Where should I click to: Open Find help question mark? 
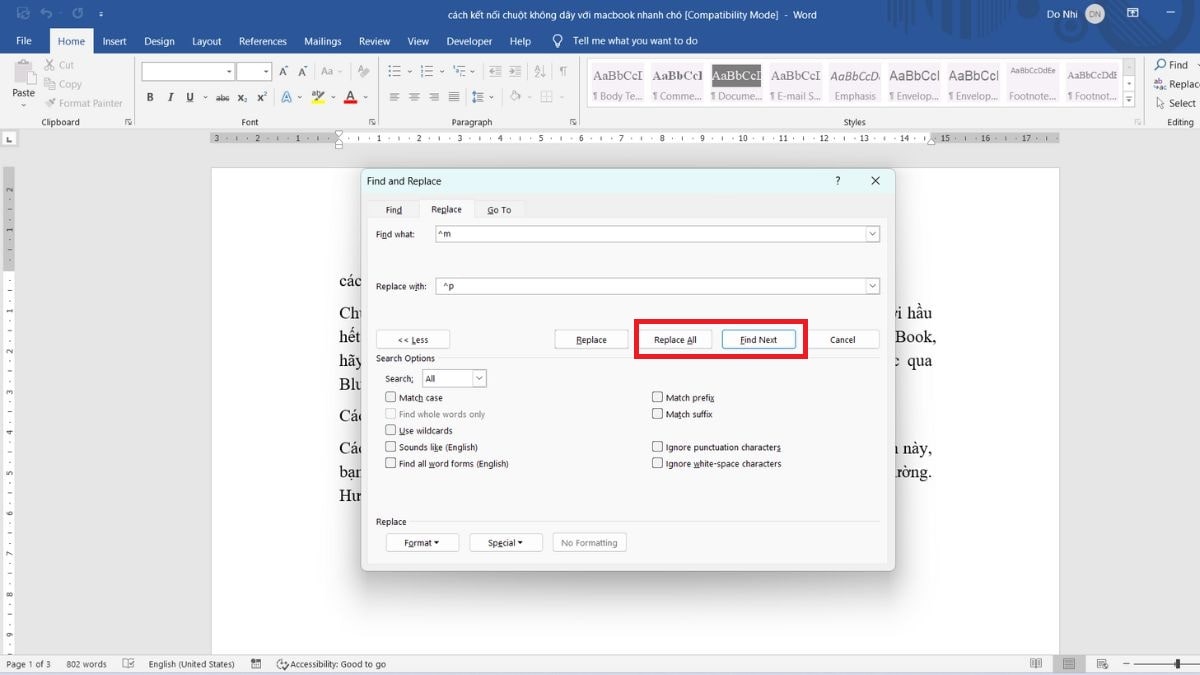pyautogui.click(x=837, y=181)
